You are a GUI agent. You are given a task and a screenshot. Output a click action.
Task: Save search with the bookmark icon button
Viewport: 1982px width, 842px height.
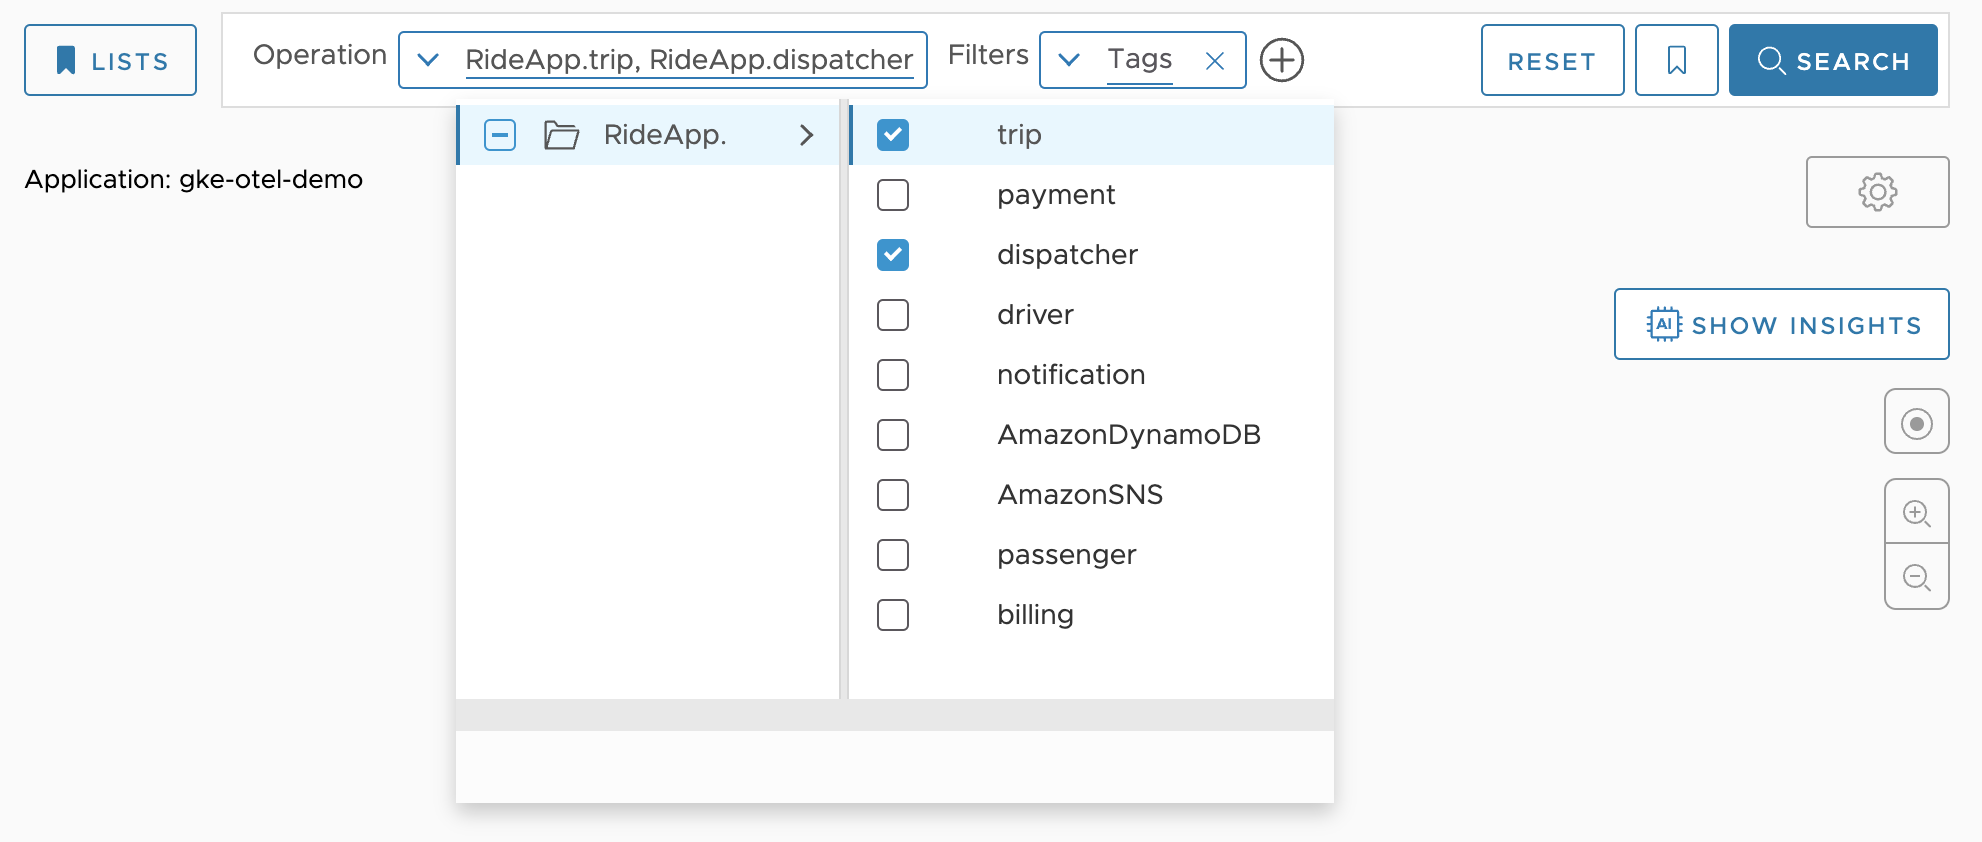pos(1677,60)
